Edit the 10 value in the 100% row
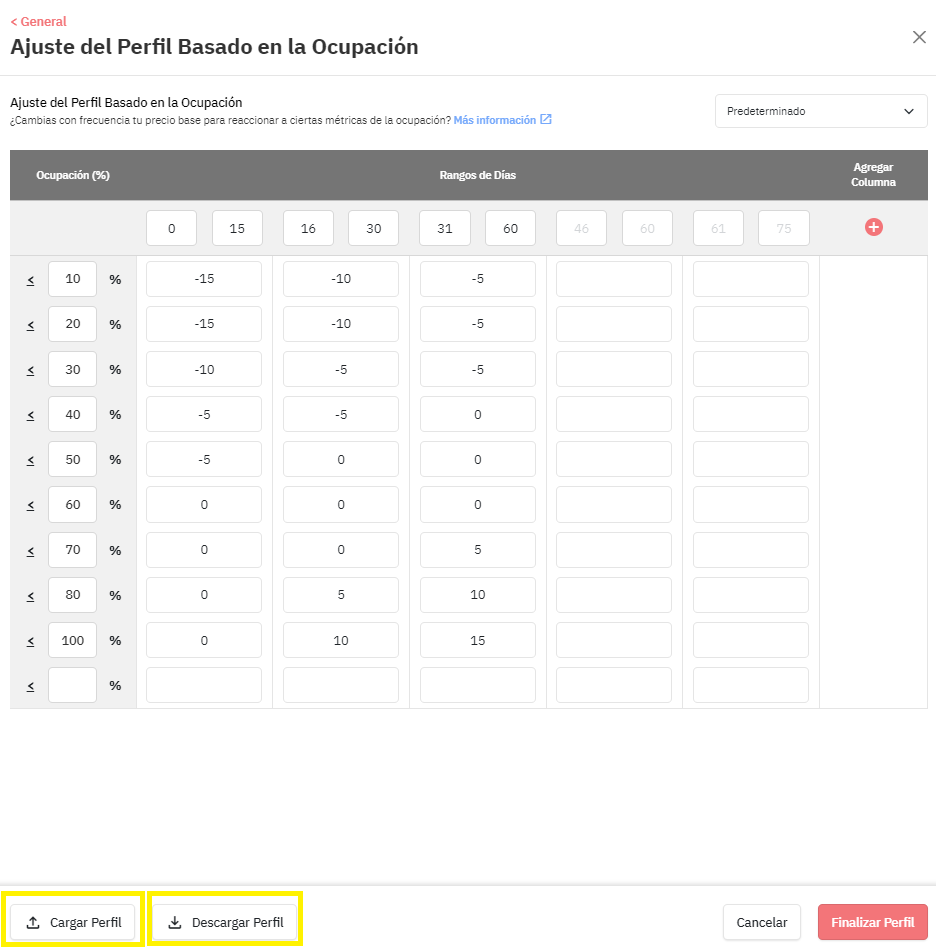The height and width of the screenshot is (948, 936). pos(341,640)
